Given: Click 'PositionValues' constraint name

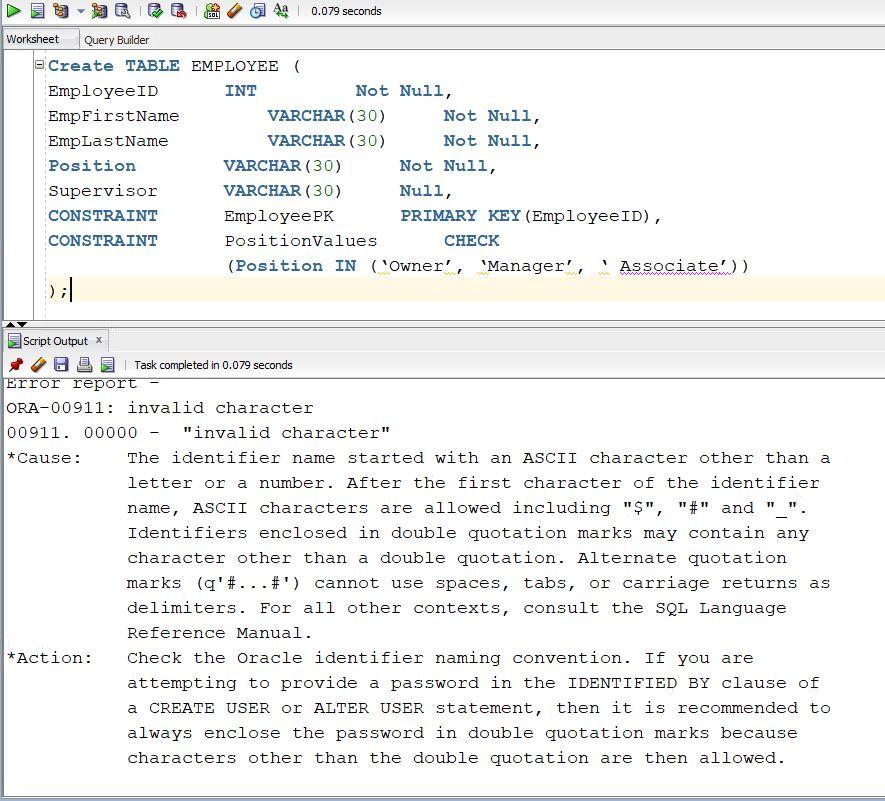Looking at the screenshot, I should coord(301,240).
